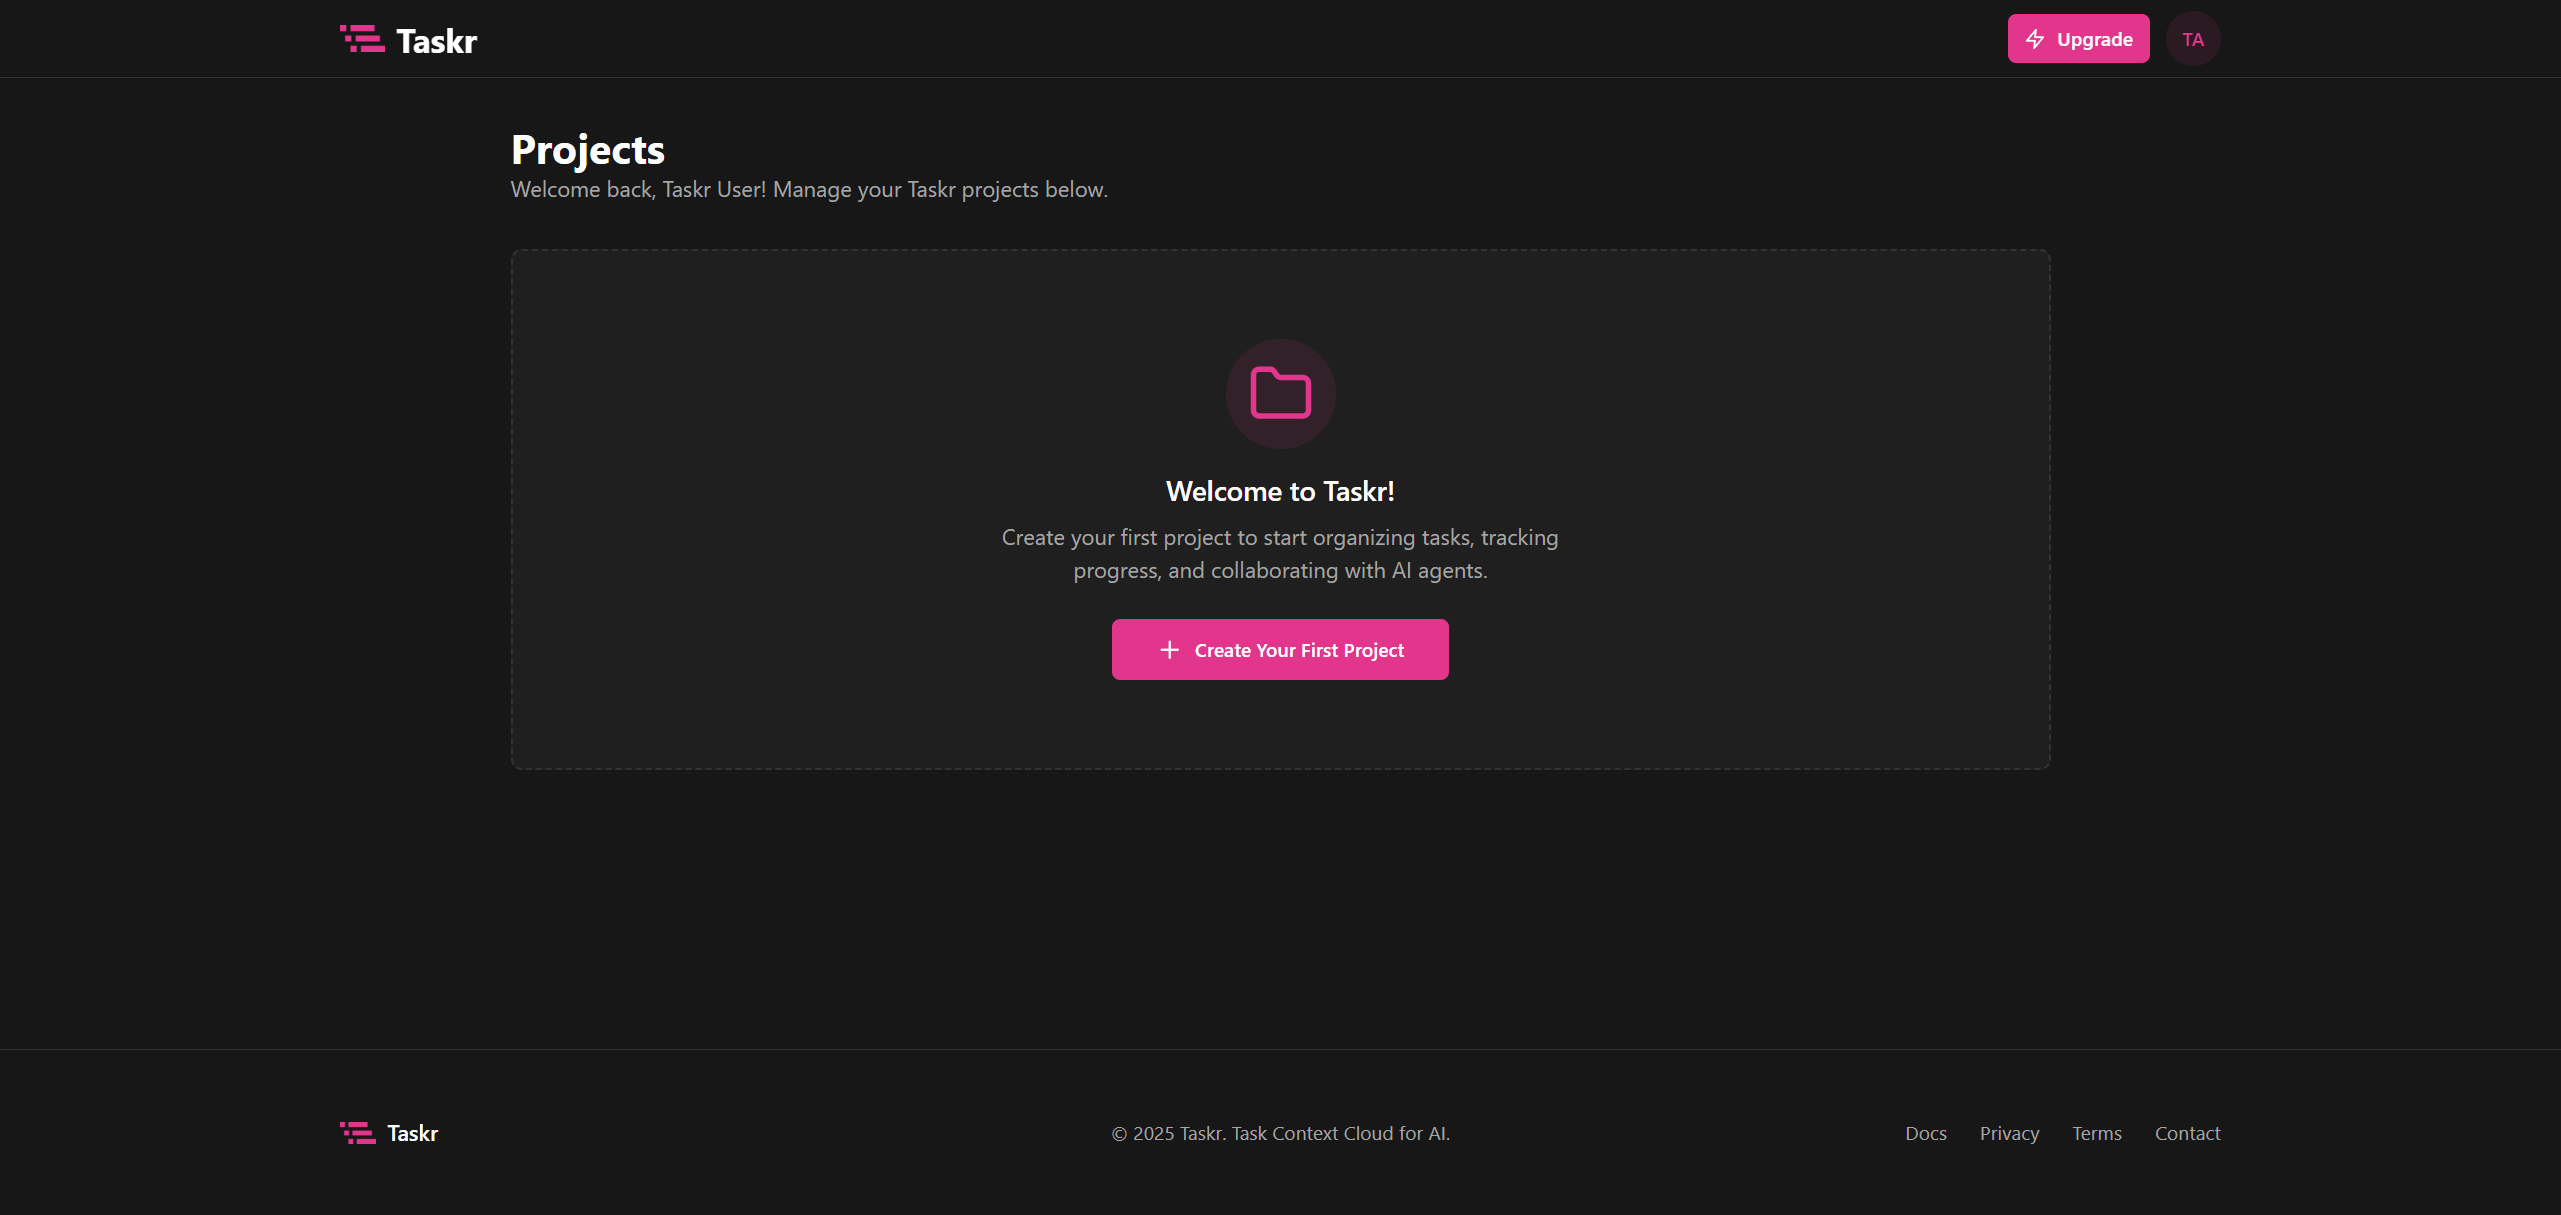The height and width of the screenshot is (1215, 2561).
Task: Click the Taskr wordmark in top navigation
Action: (x=436, y=41)
